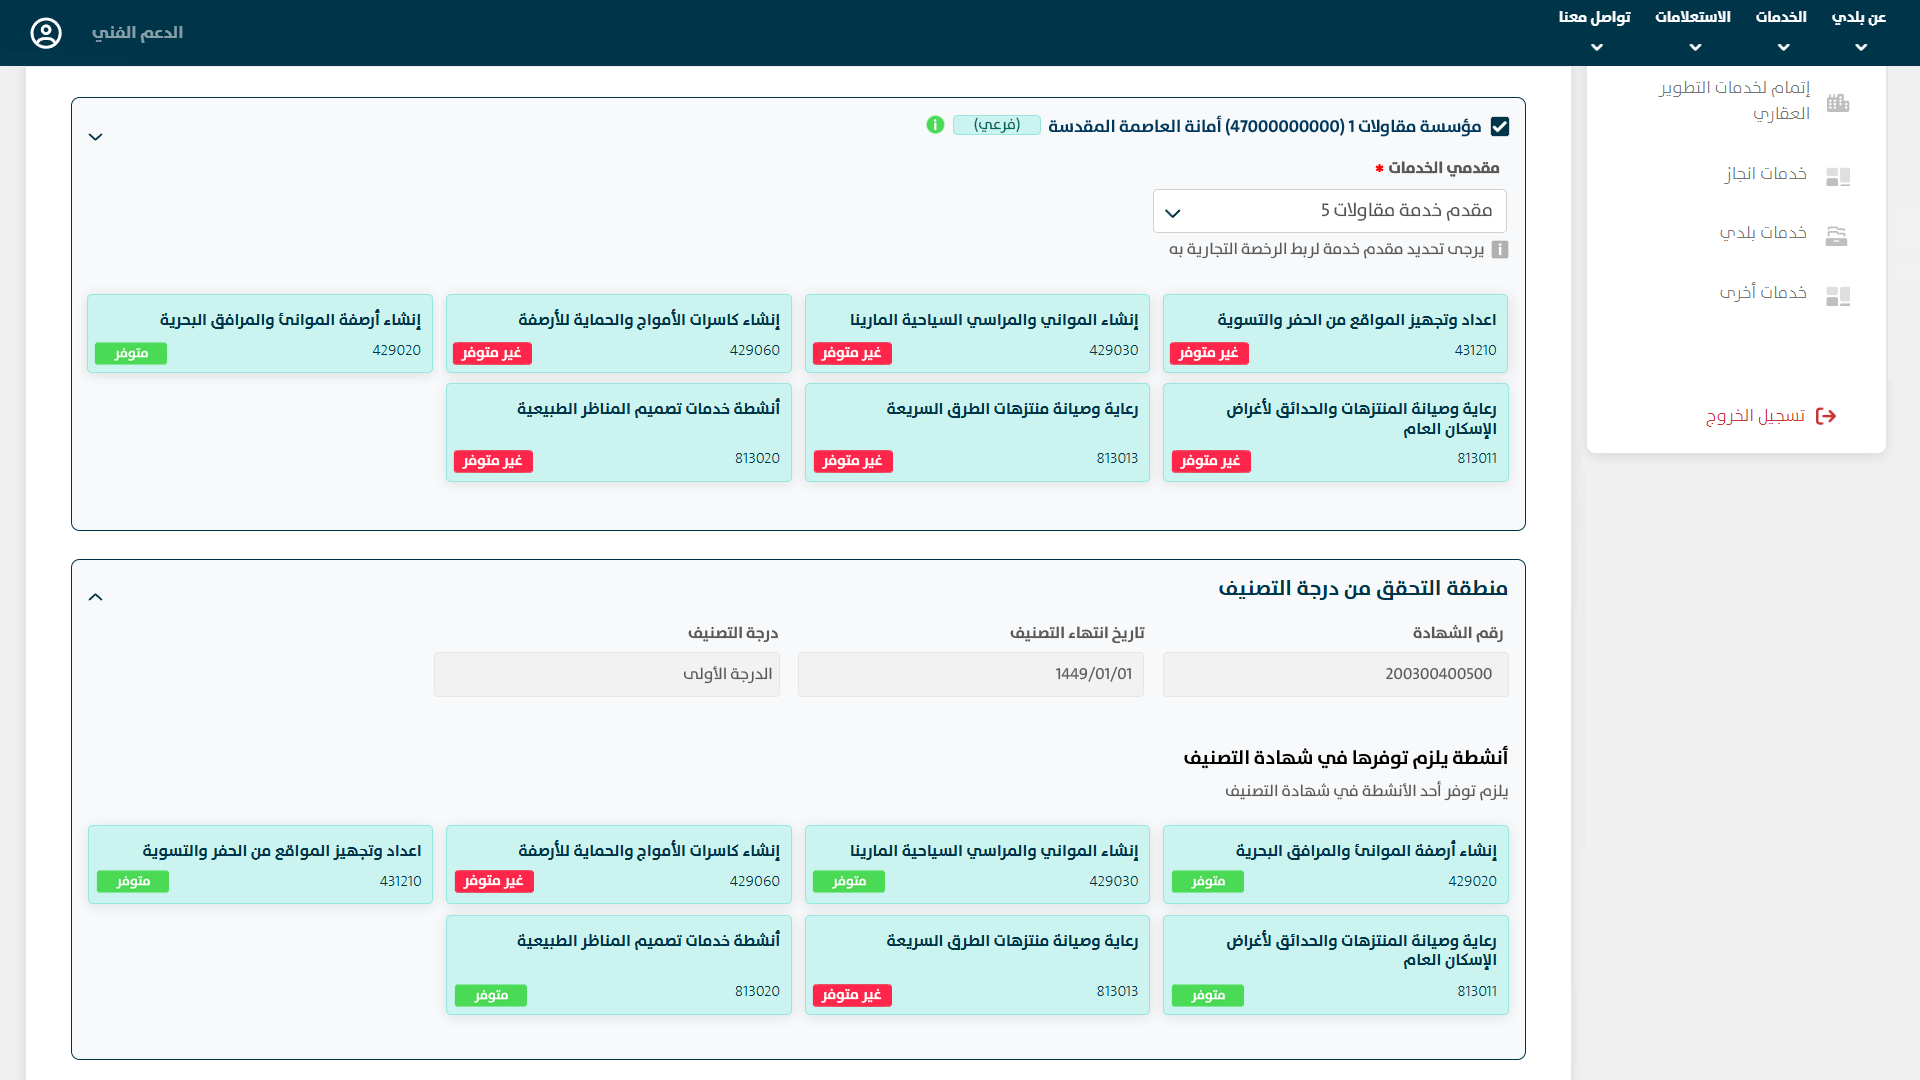Select the 429020 marine docks activity card
Viewport: 1920px width, 1080px height.
point(260,333)
